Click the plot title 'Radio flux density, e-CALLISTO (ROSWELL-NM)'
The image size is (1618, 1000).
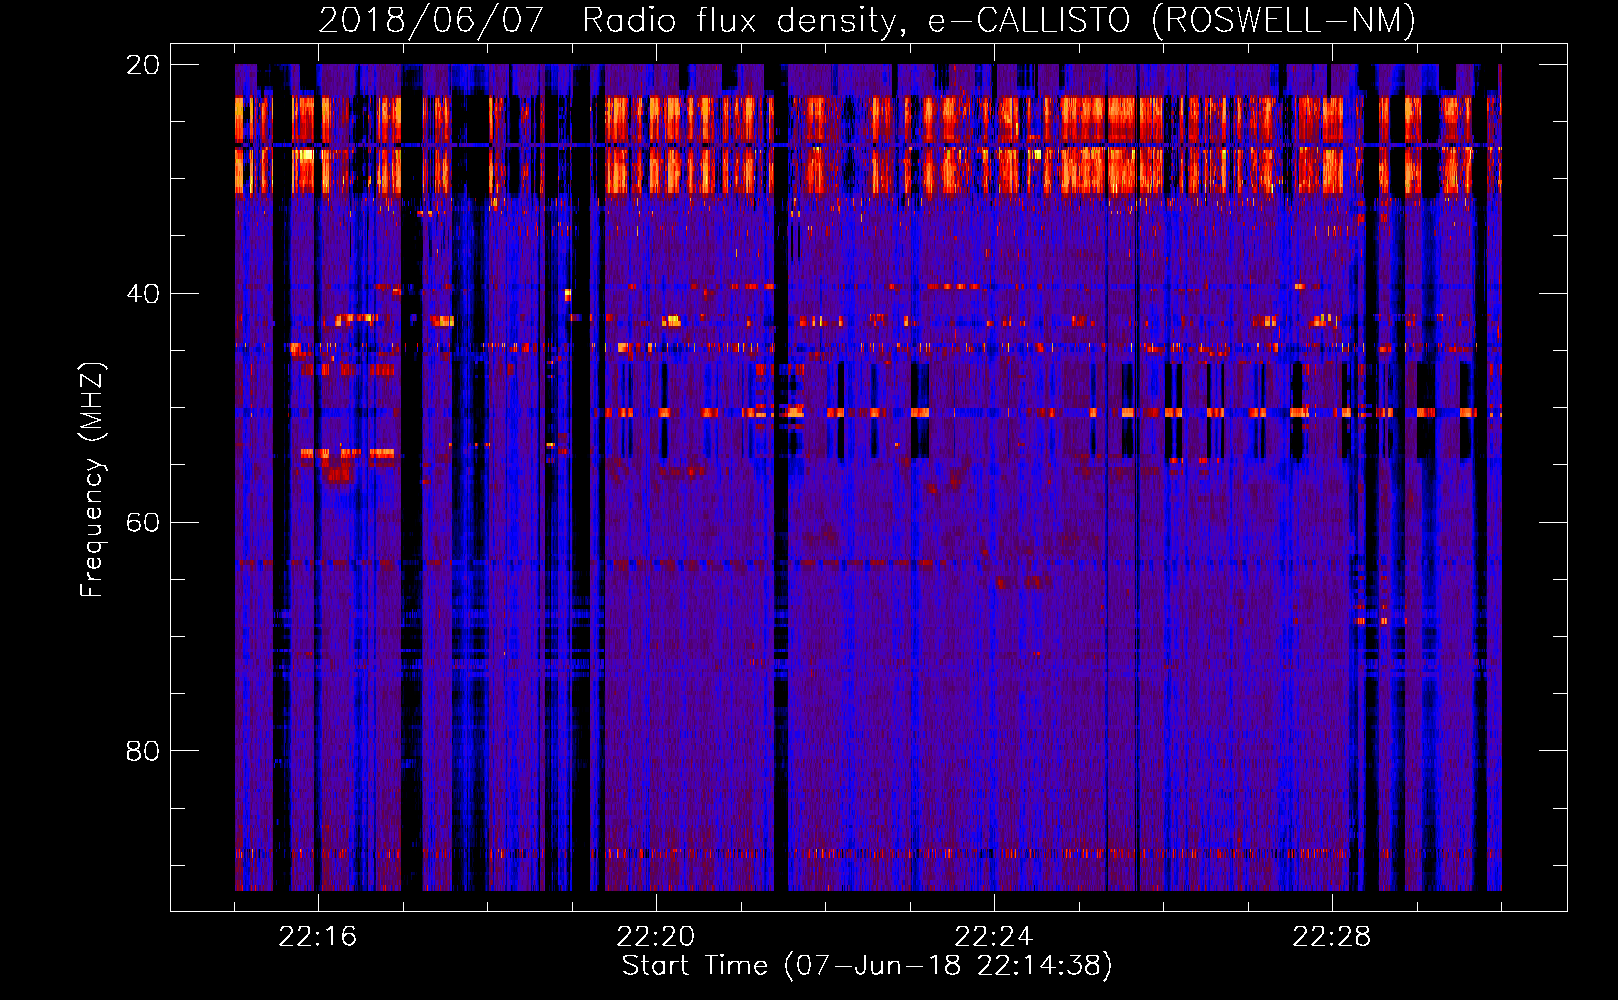[999, 20]
